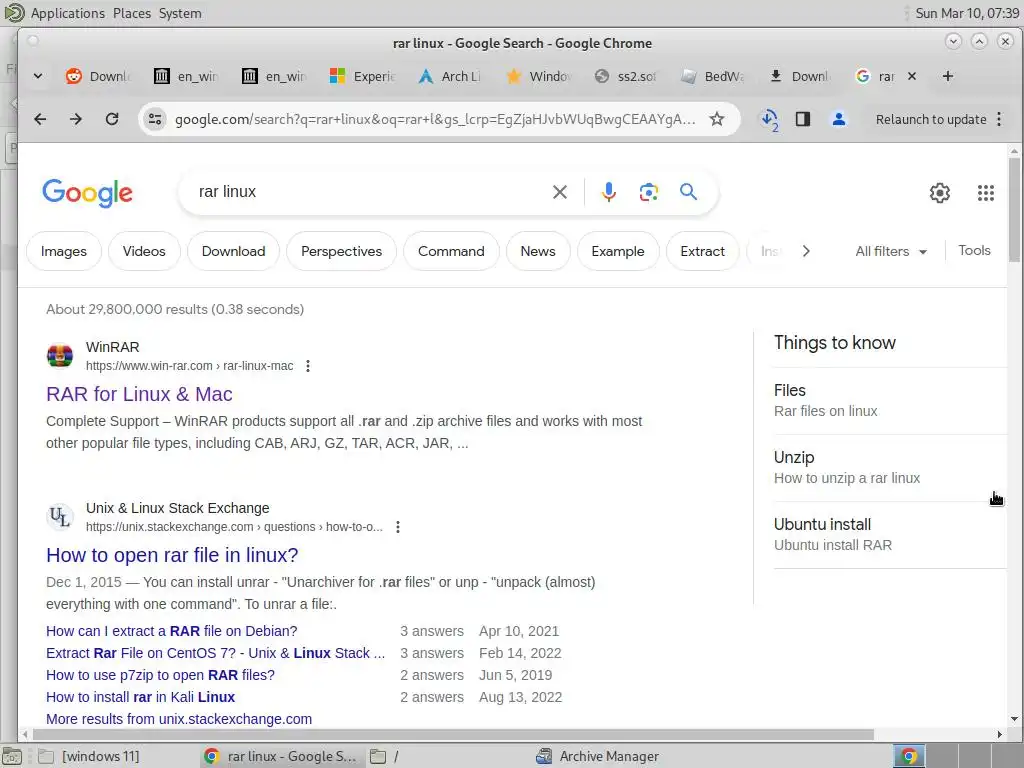
Task: Search by image with the Google Lens icon
Action: 648,192
